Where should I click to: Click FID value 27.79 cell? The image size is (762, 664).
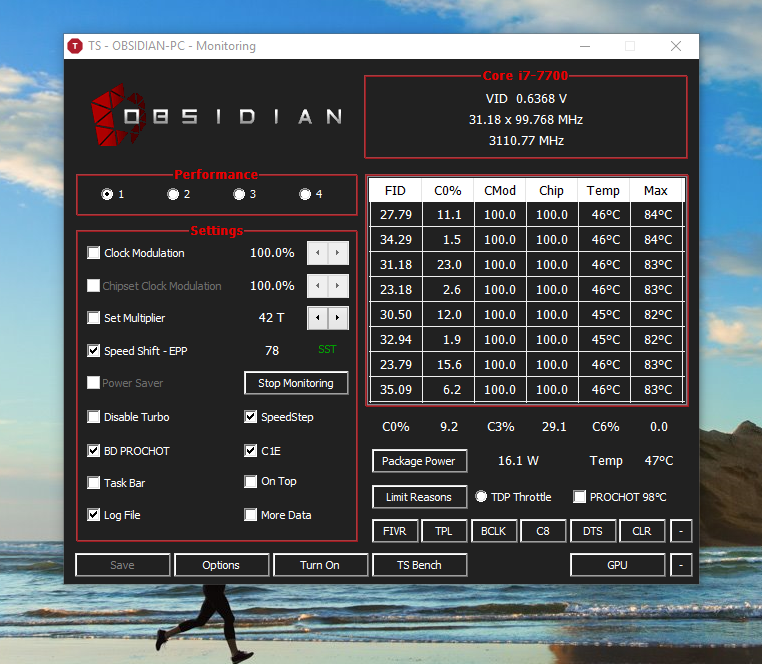click(396, 214)
